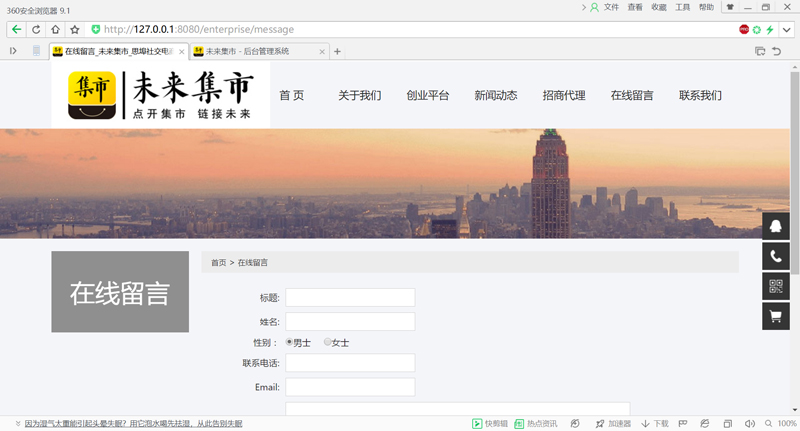Image resolution: width=800 pixels, height=431 pixels.
Task: Go to browser home page icon
Action: point(55,29)
